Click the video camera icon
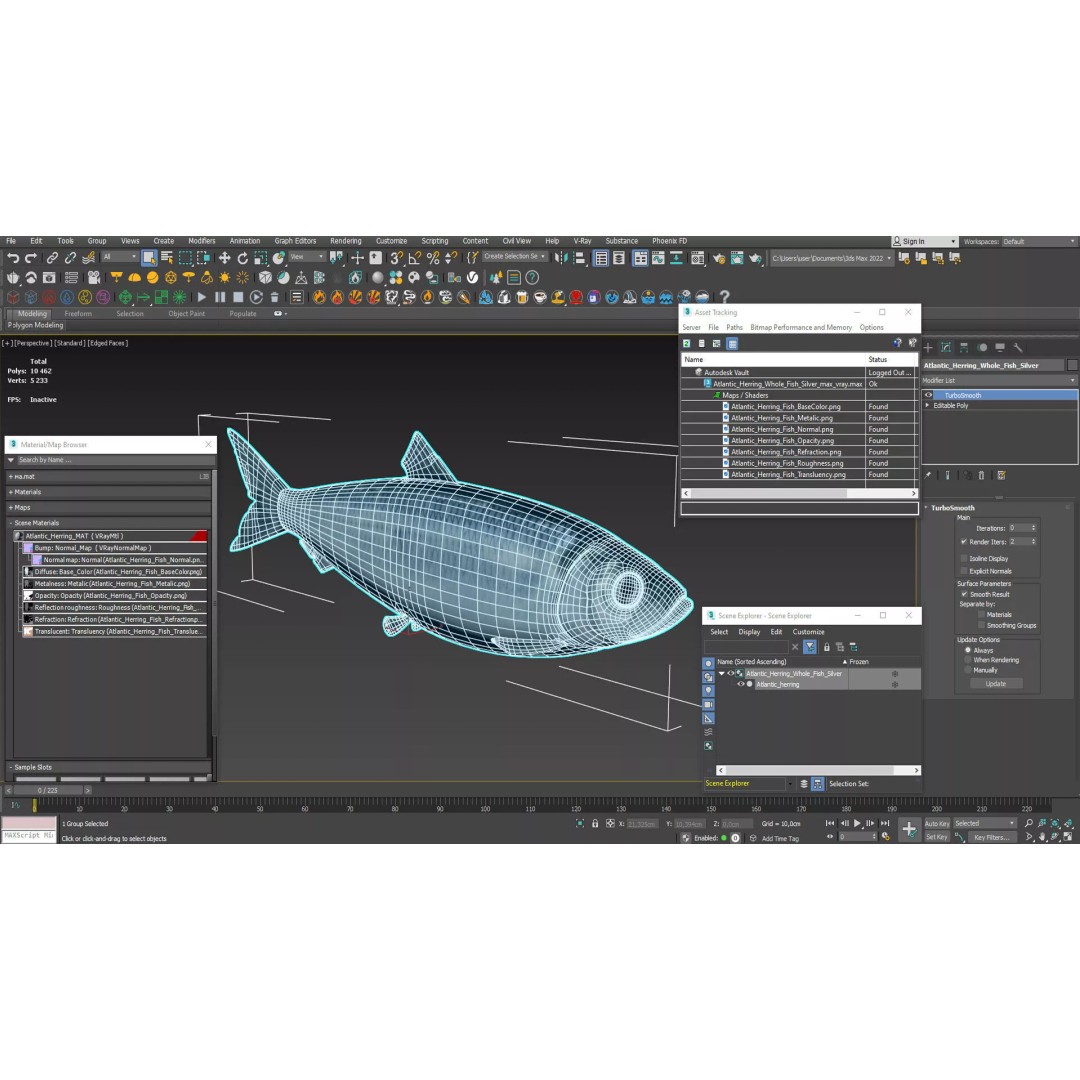Image resolution: width=1080 pixels, height=1080 pixels. point(94,278)
